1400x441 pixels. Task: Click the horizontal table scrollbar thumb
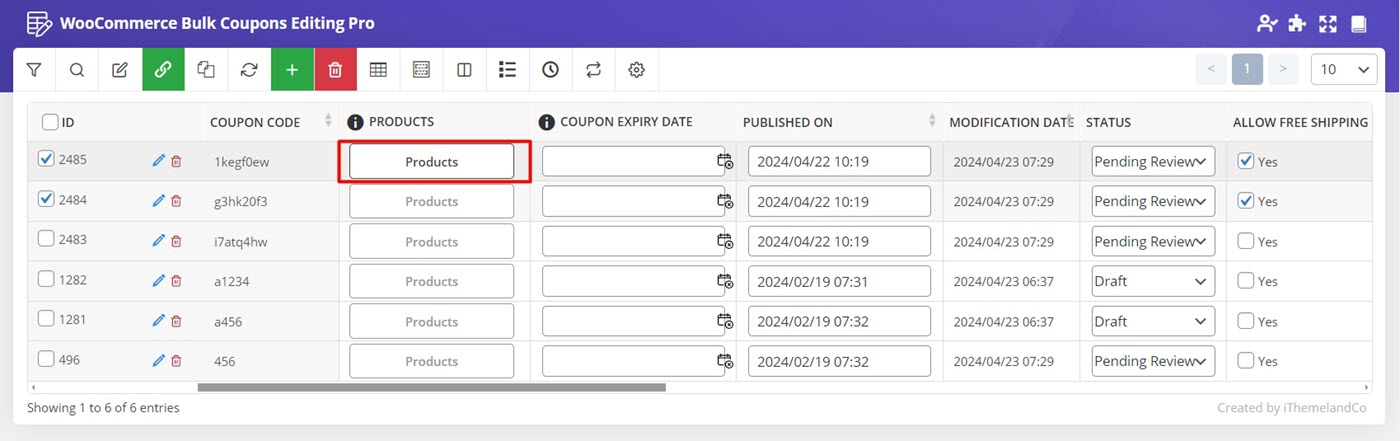pos(431,387)
